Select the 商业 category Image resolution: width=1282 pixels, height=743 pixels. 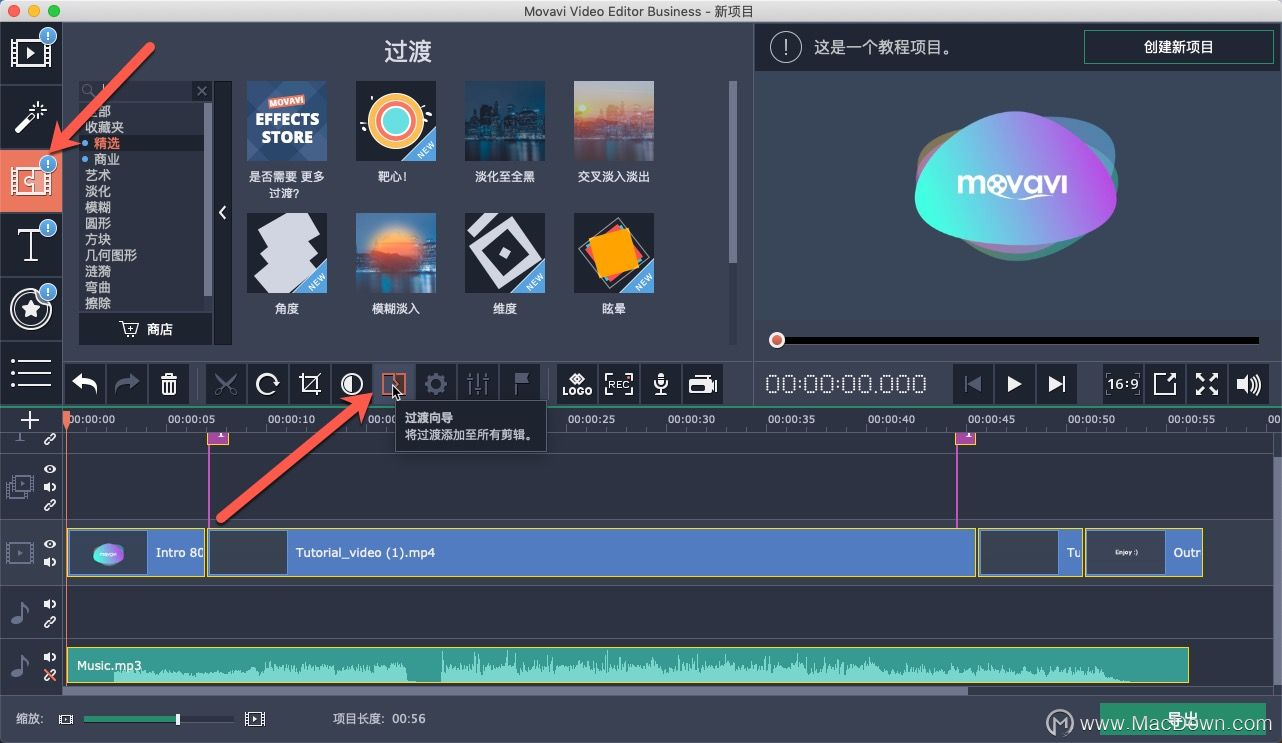[107, 159]
